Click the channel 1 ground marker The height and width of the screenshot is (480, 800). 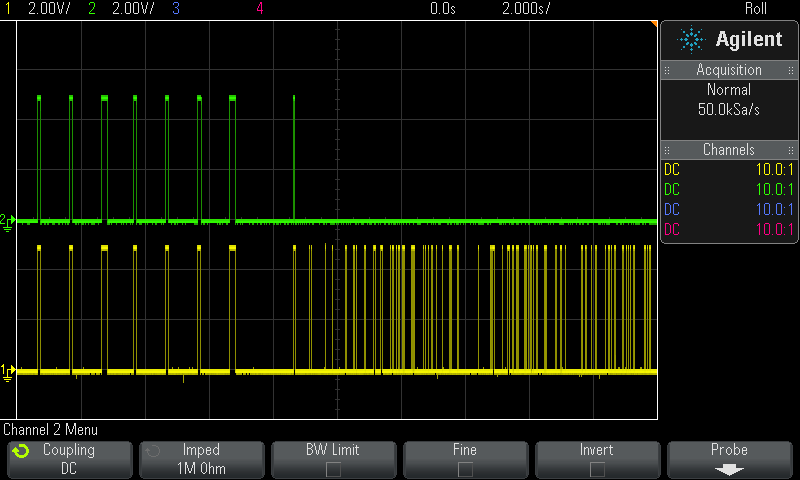pos(7,372)
